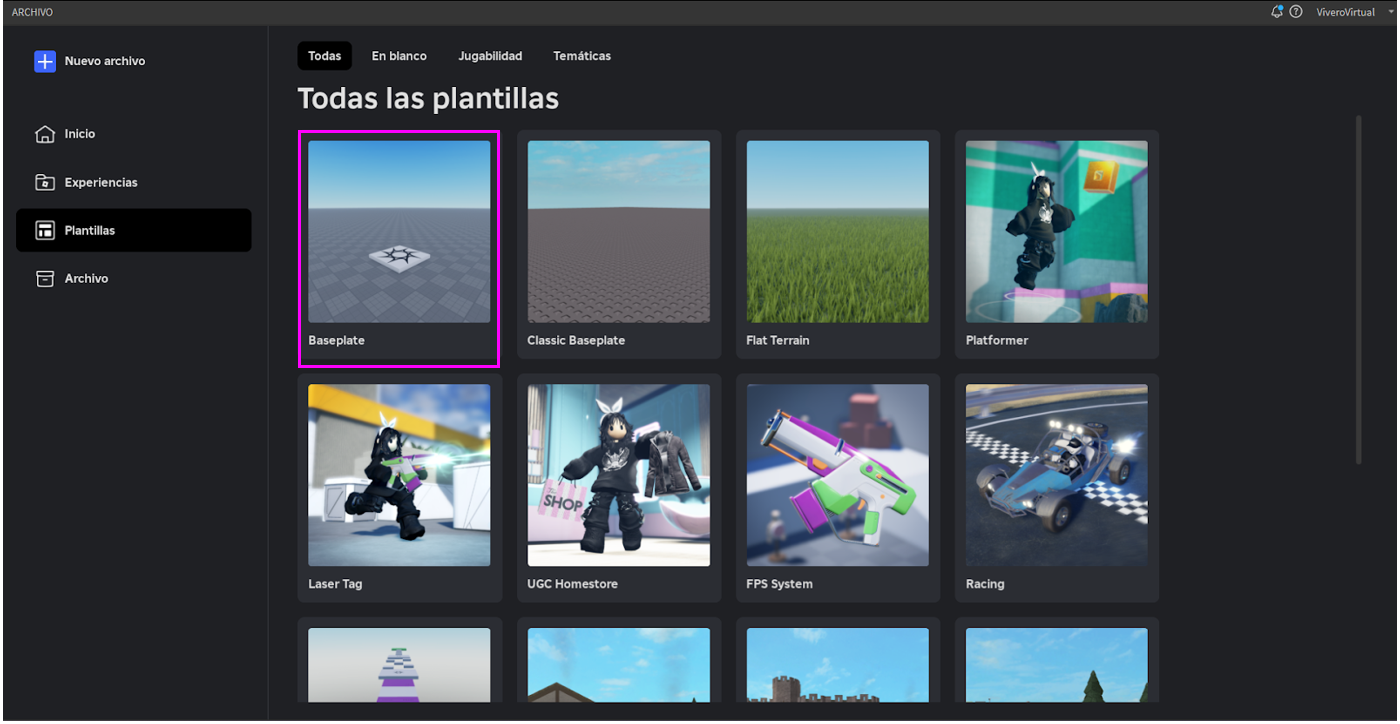Open the ARCHIVO menu

tap(32, 12)
